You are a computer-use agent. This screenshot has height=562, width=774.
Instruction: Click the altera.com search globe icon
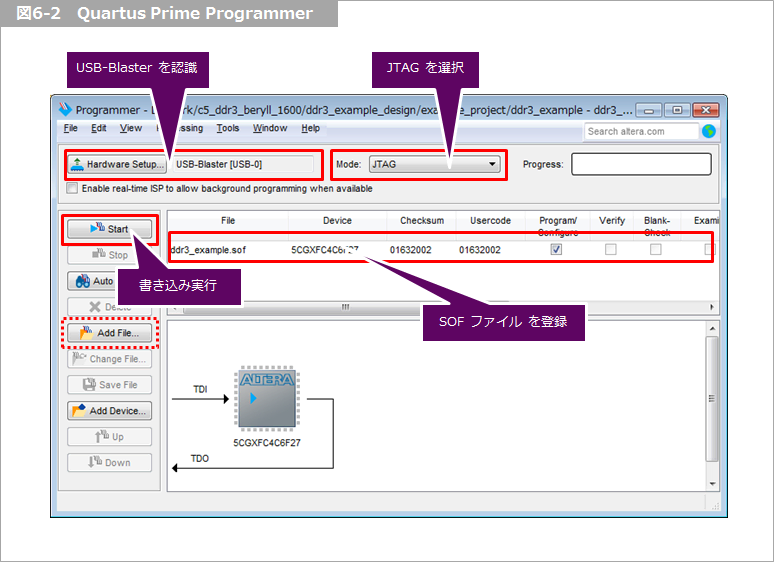(709, 131)
